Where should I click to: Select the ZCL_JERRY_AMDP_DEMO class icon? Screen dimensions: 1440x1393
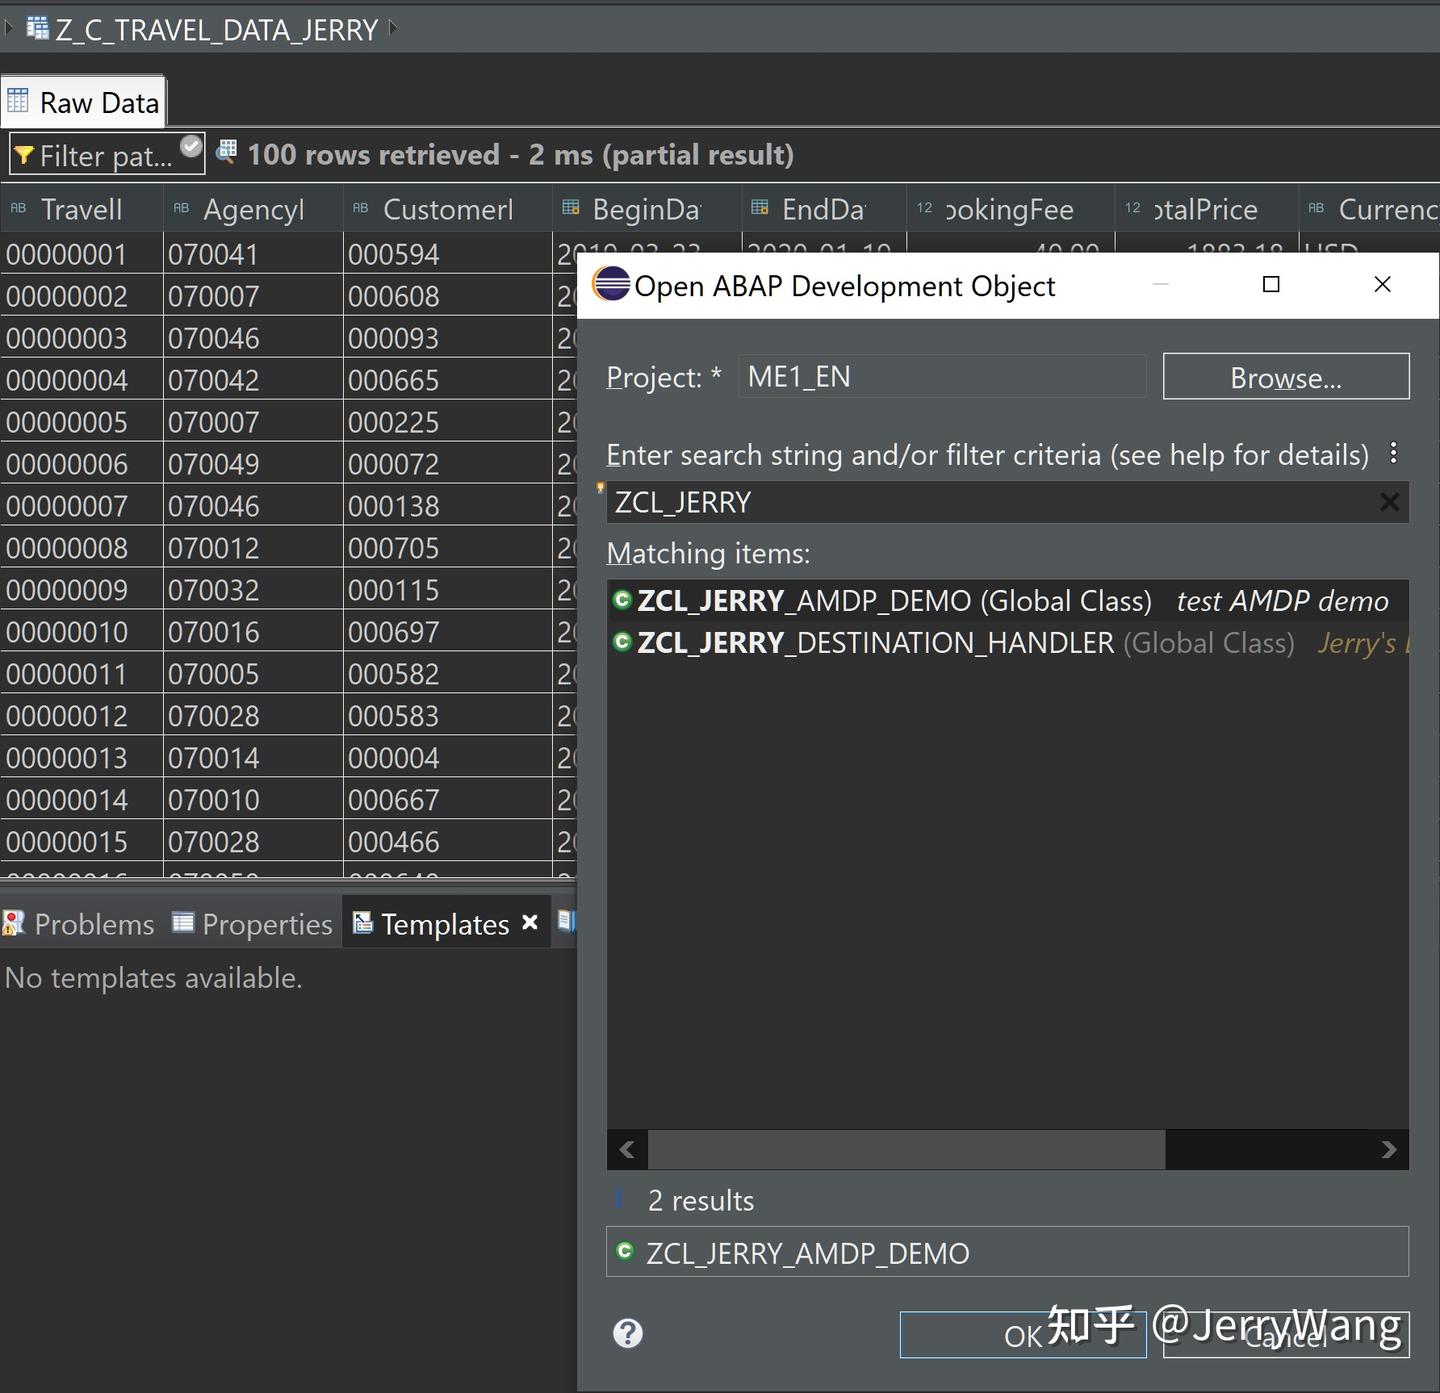coord(622,600)
